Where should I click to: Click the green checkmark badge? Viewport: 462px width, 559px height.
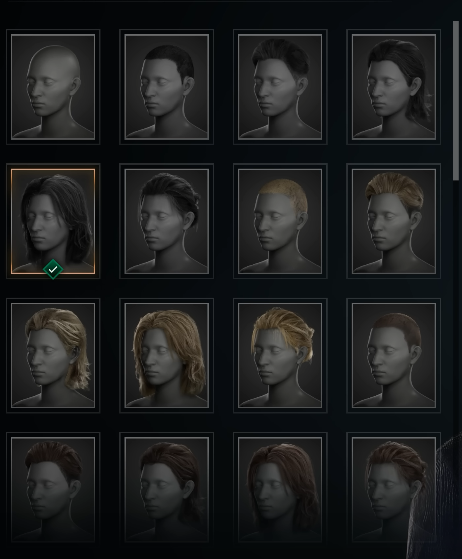point(53,270)
